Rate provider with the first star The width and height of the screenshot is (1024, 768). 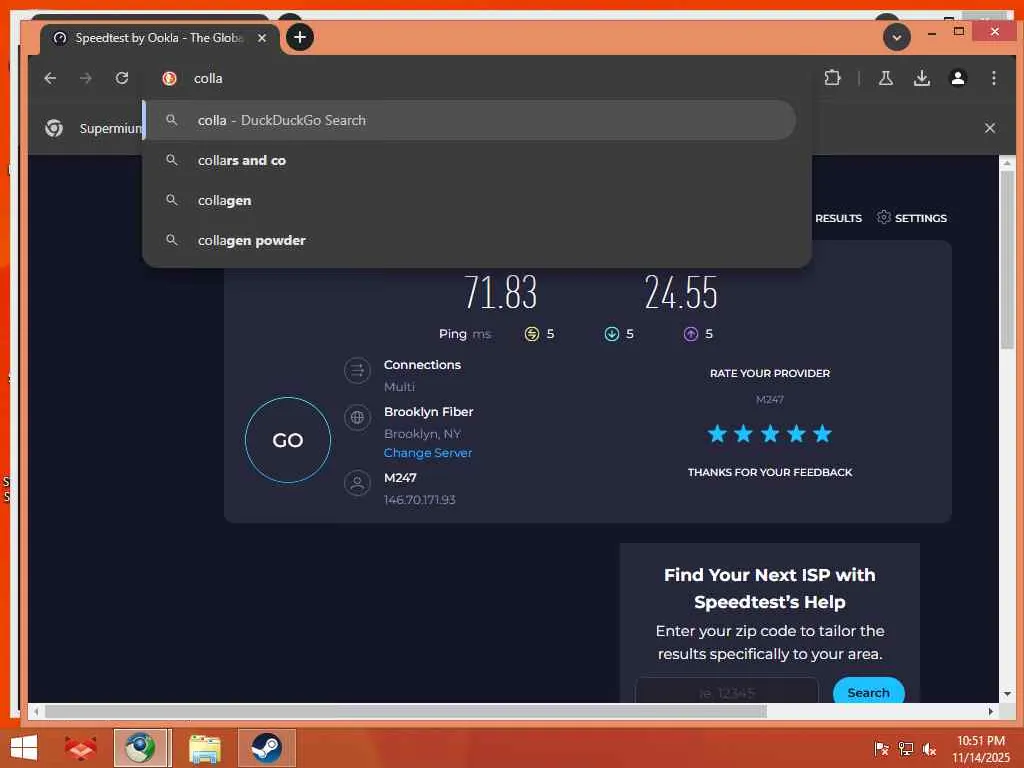coord(717,434)
